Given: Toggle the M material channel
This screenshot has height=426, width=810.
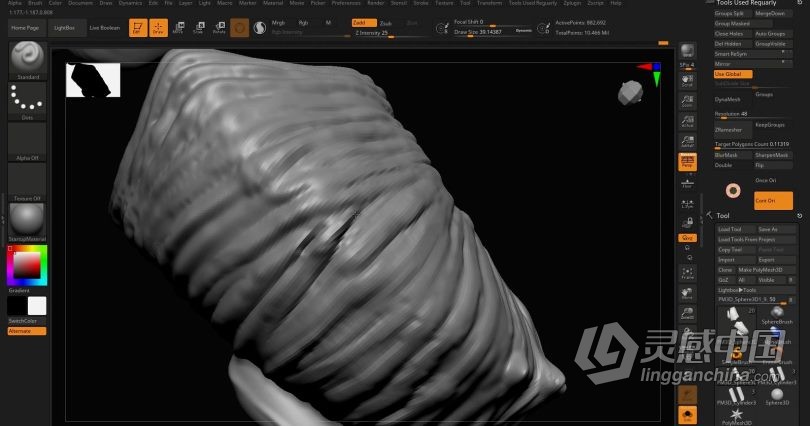Looking at the screenshot, I should 329,23.
